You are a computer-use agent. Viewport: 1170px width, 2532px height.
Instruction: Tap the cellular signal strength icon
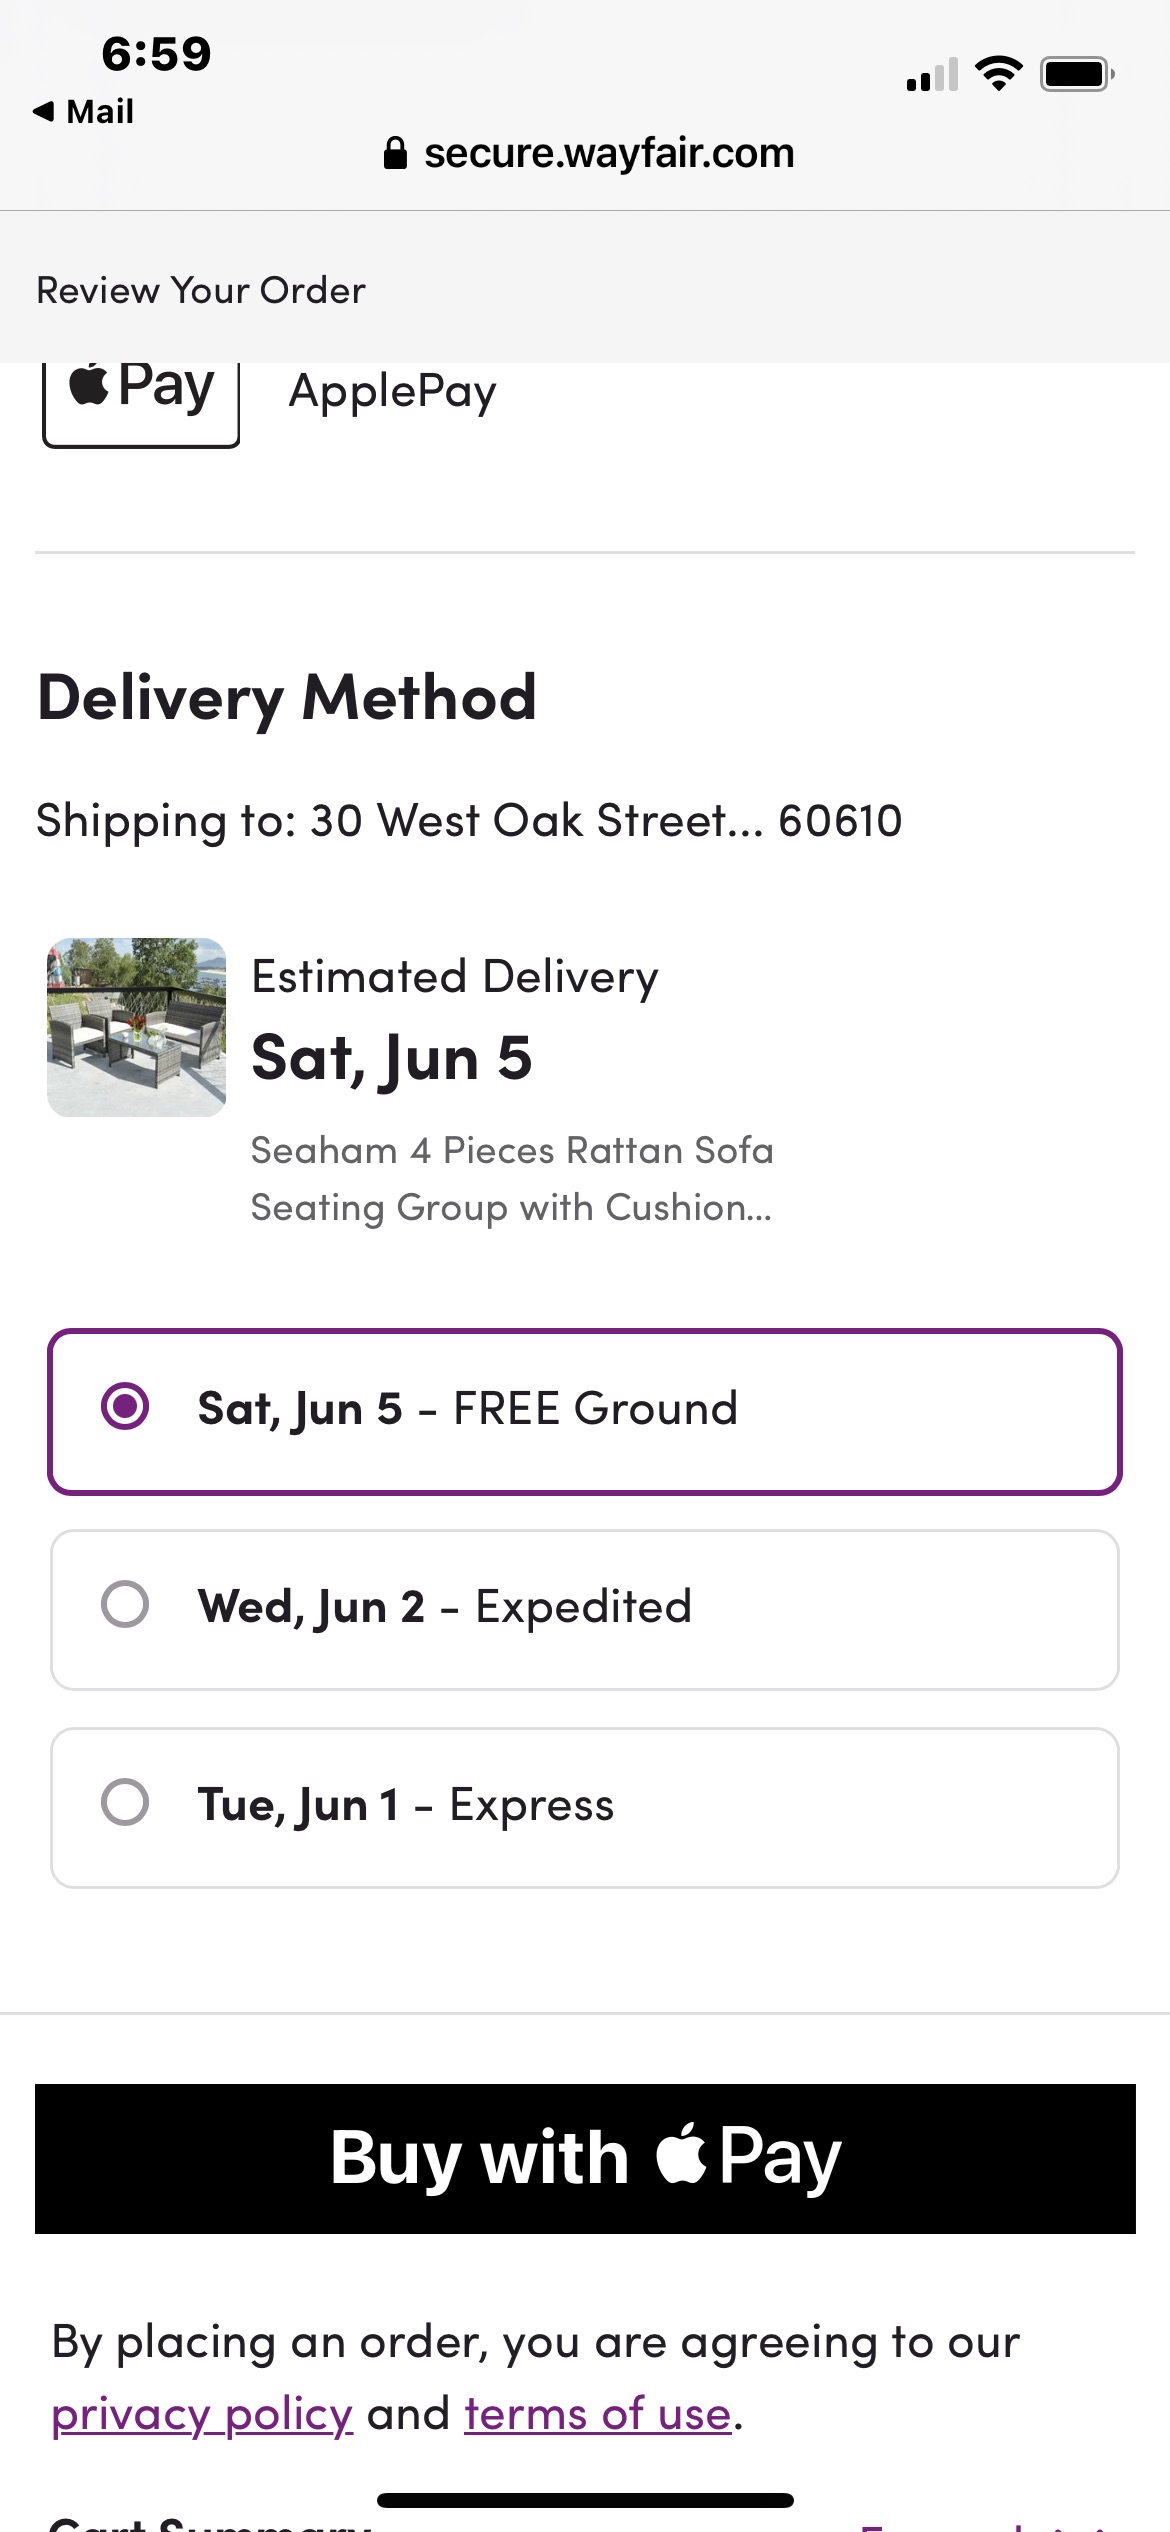pos(932,75)
